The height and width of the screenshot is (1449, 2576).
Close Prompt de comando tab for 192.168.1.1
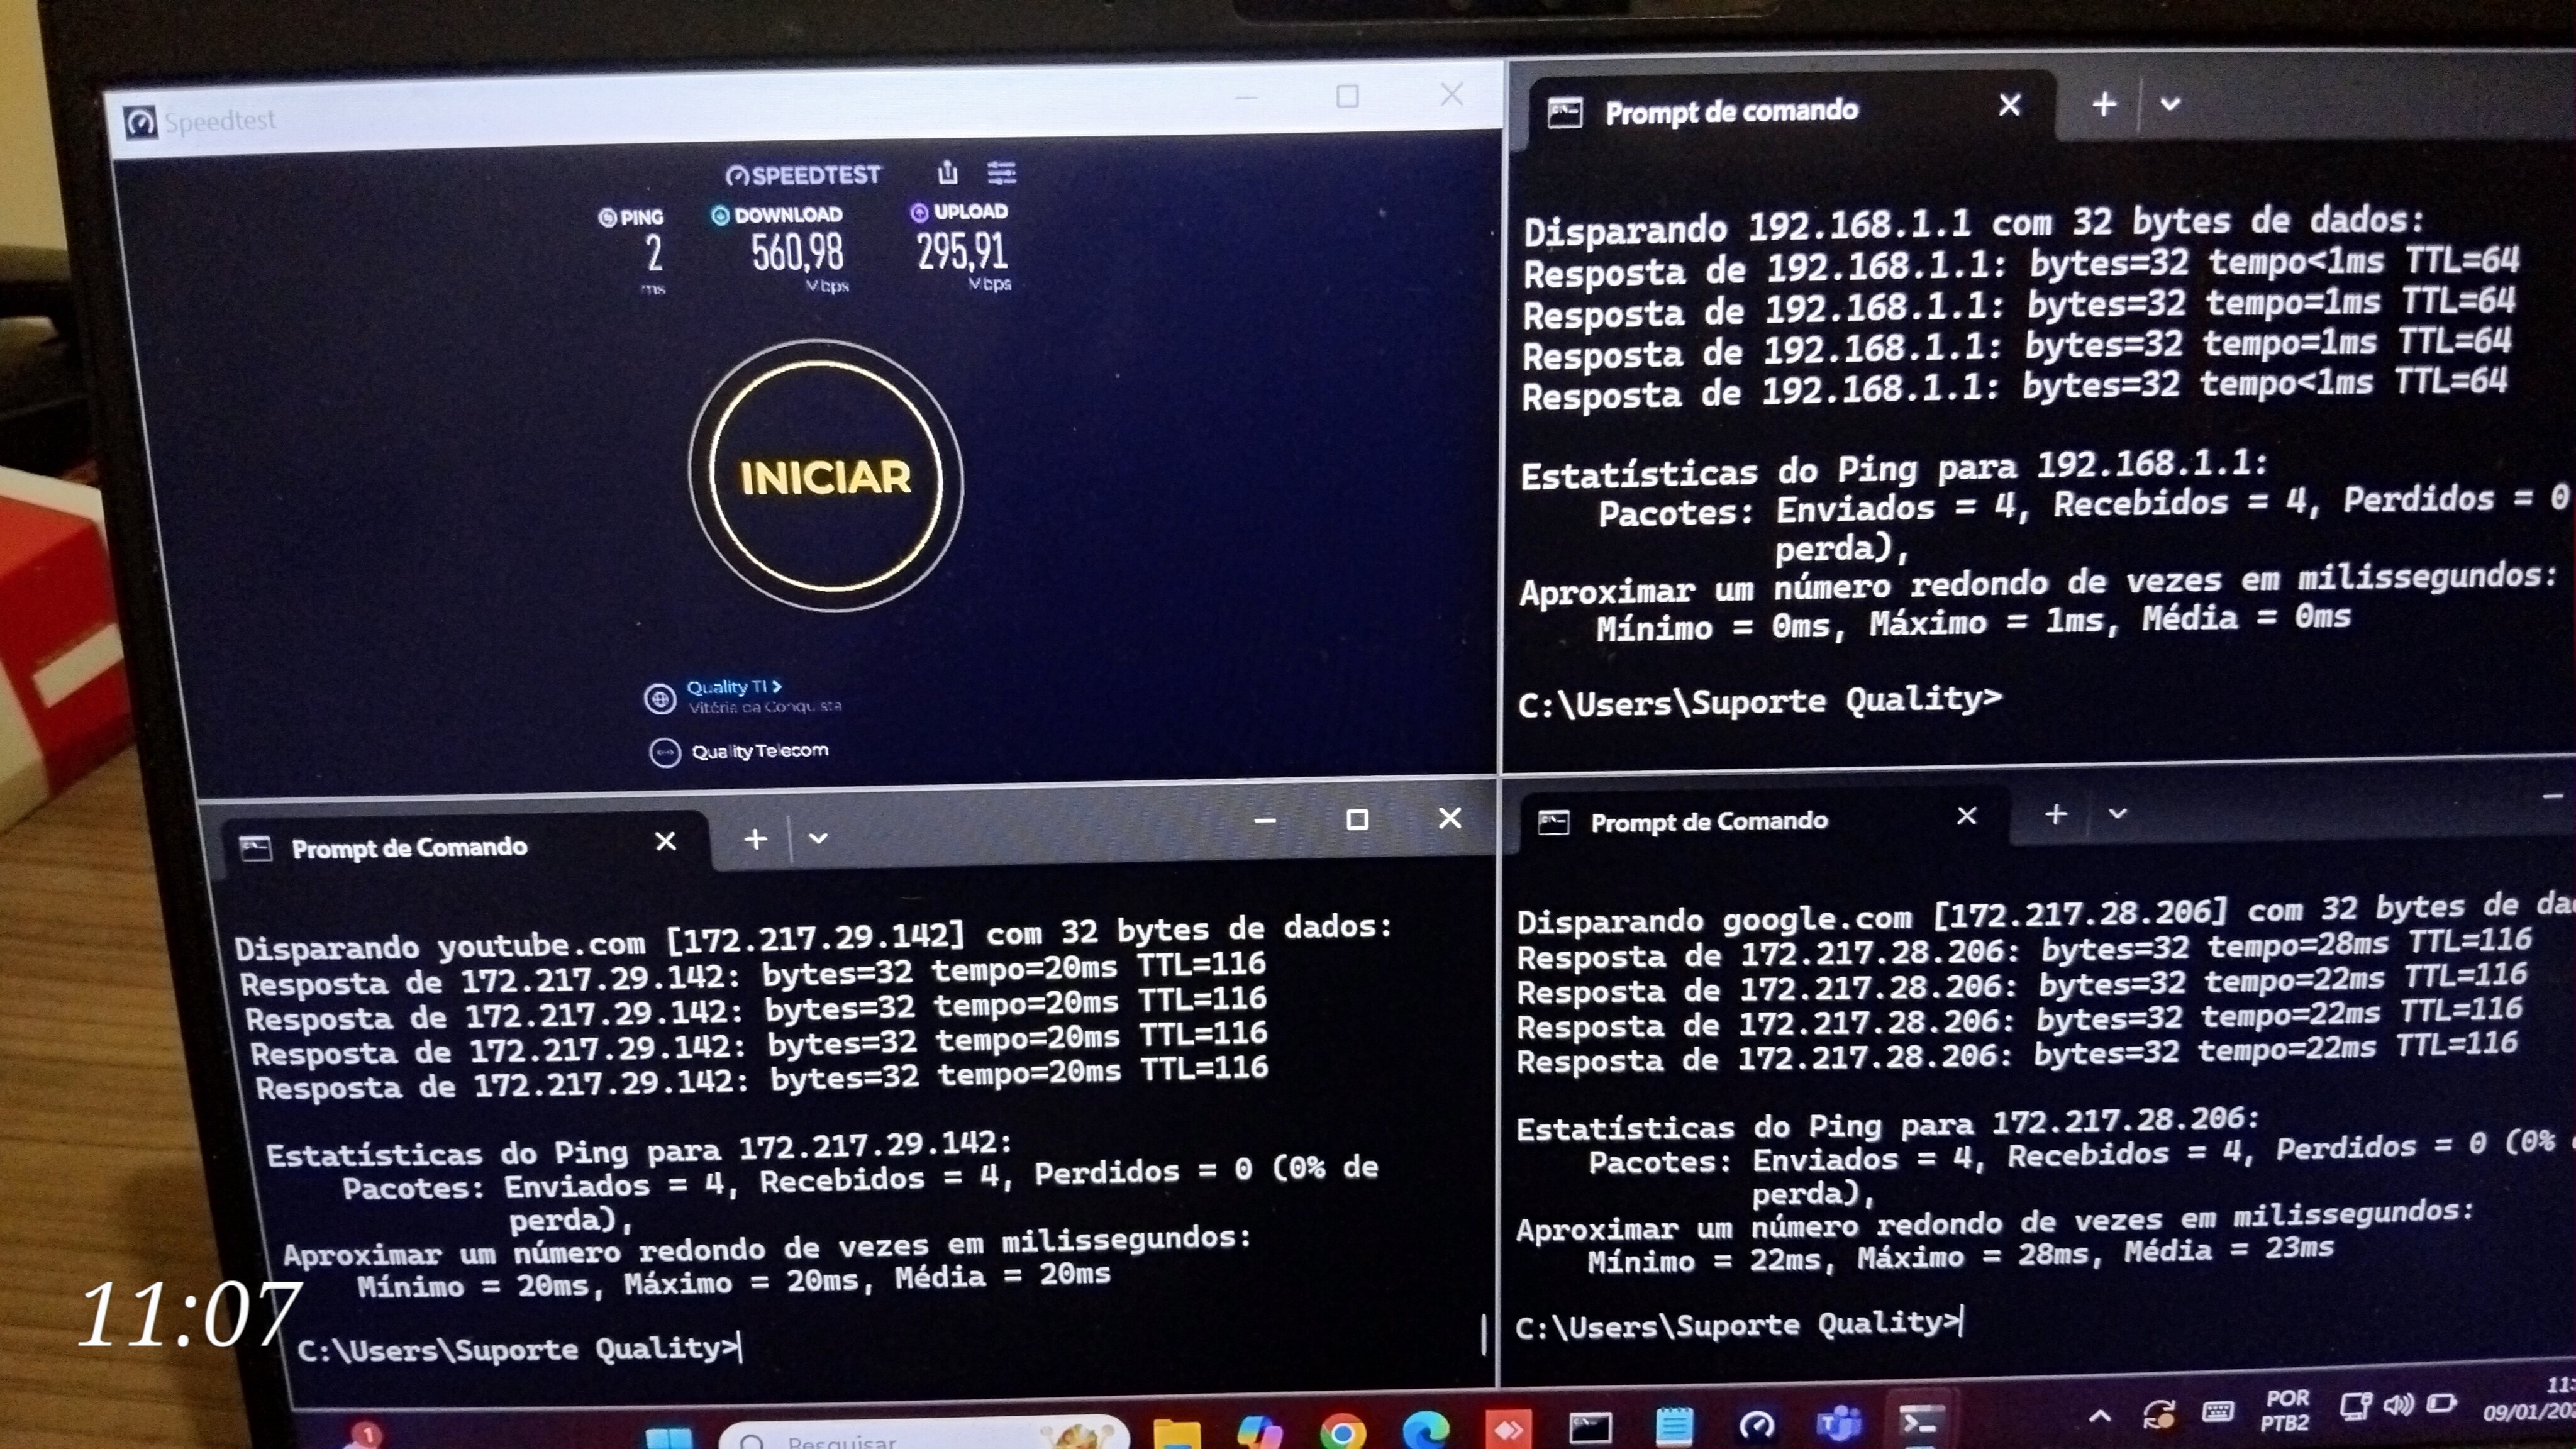2009,105
